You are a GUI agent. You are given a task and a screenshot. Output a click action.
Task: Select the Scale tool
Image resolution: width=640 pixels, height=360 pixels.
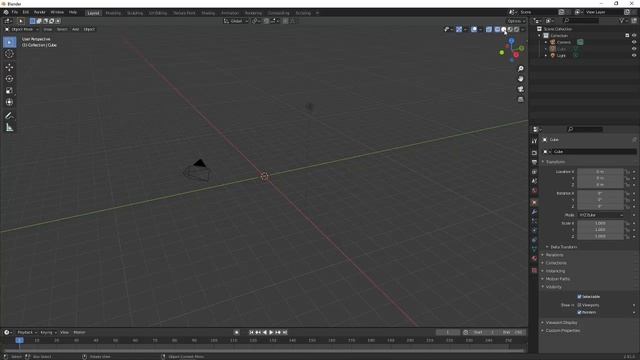[9, 91]
